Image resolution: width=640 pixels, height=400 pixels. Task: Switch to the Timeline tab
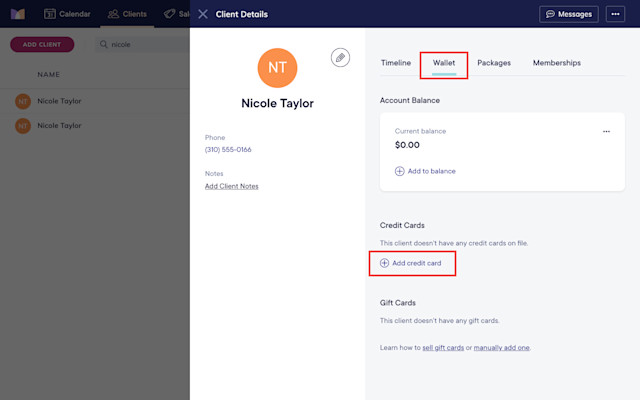tap(396, 63)
